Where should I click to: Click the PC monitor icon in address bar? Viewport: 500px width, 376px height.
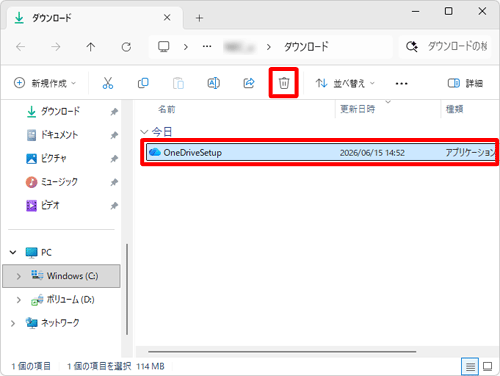163,47
